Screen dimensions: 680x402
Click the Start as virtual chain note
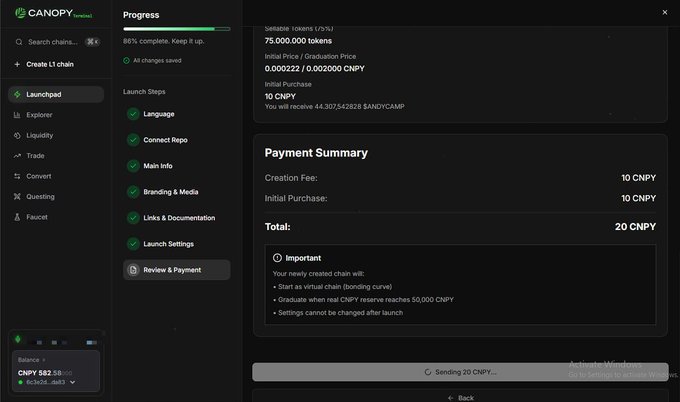(335, 287)
